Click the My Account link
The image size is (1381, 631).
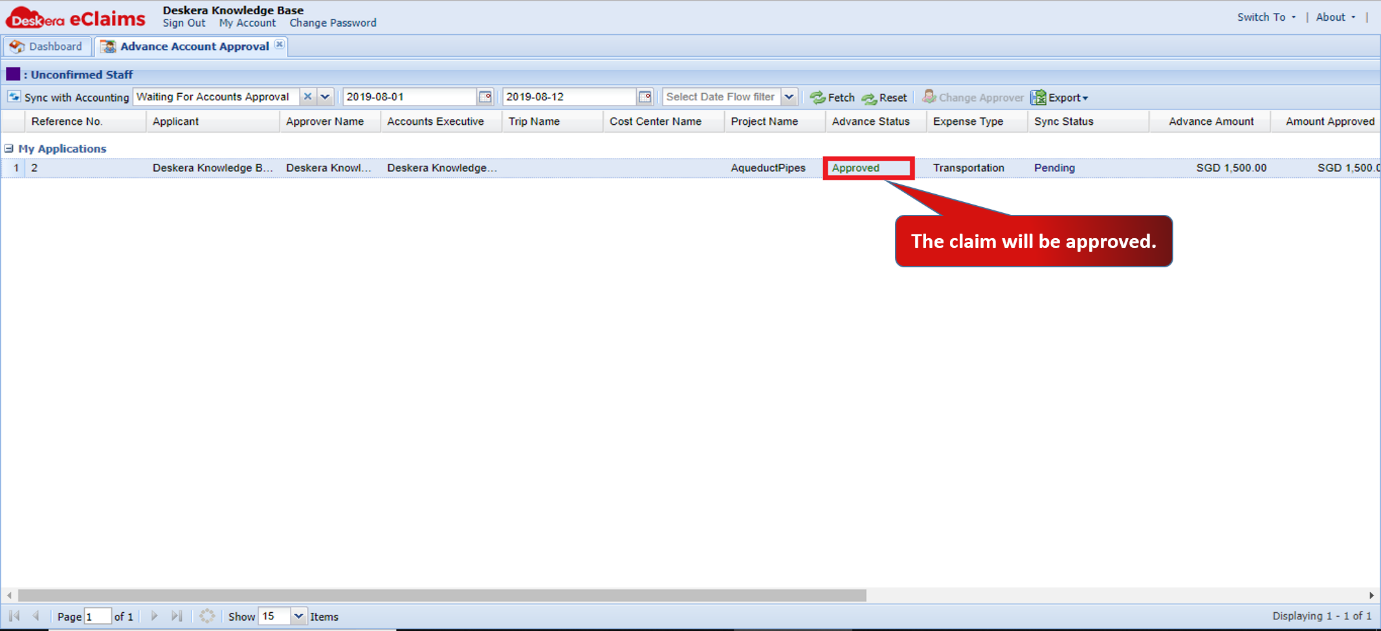[247, 23]
